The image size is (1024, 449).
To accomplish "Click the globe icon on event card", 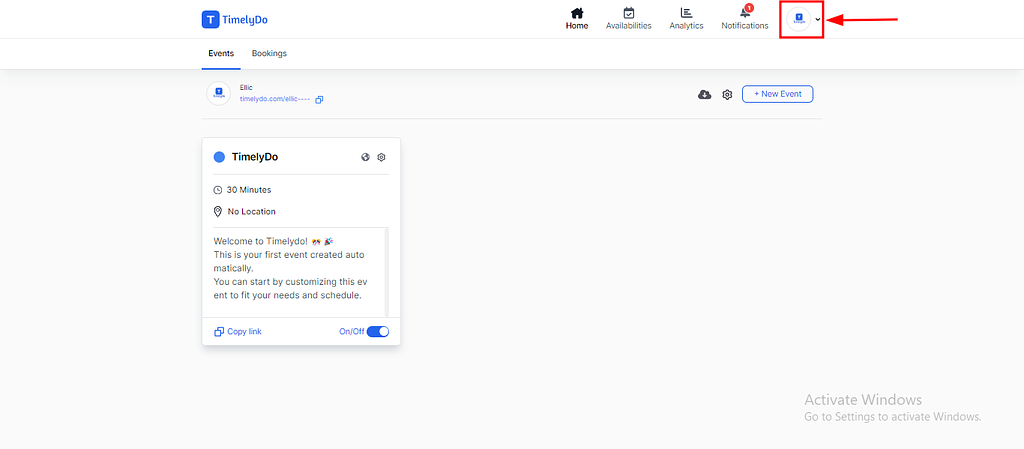I will point(366,157).
